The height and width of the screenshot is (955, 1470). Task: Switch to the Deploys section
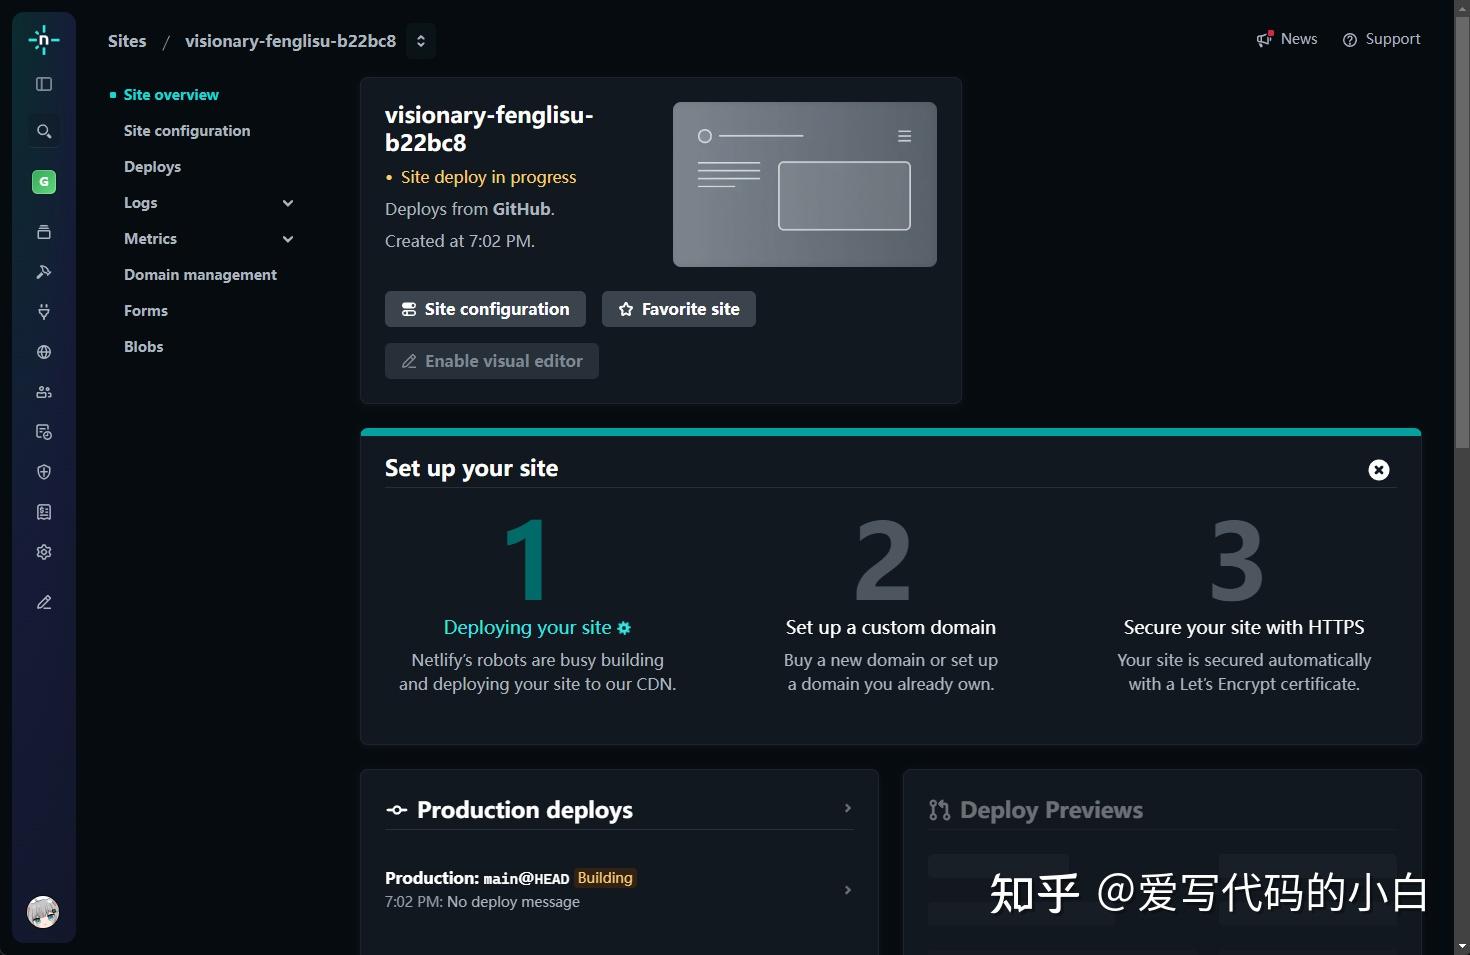point(152,166)
